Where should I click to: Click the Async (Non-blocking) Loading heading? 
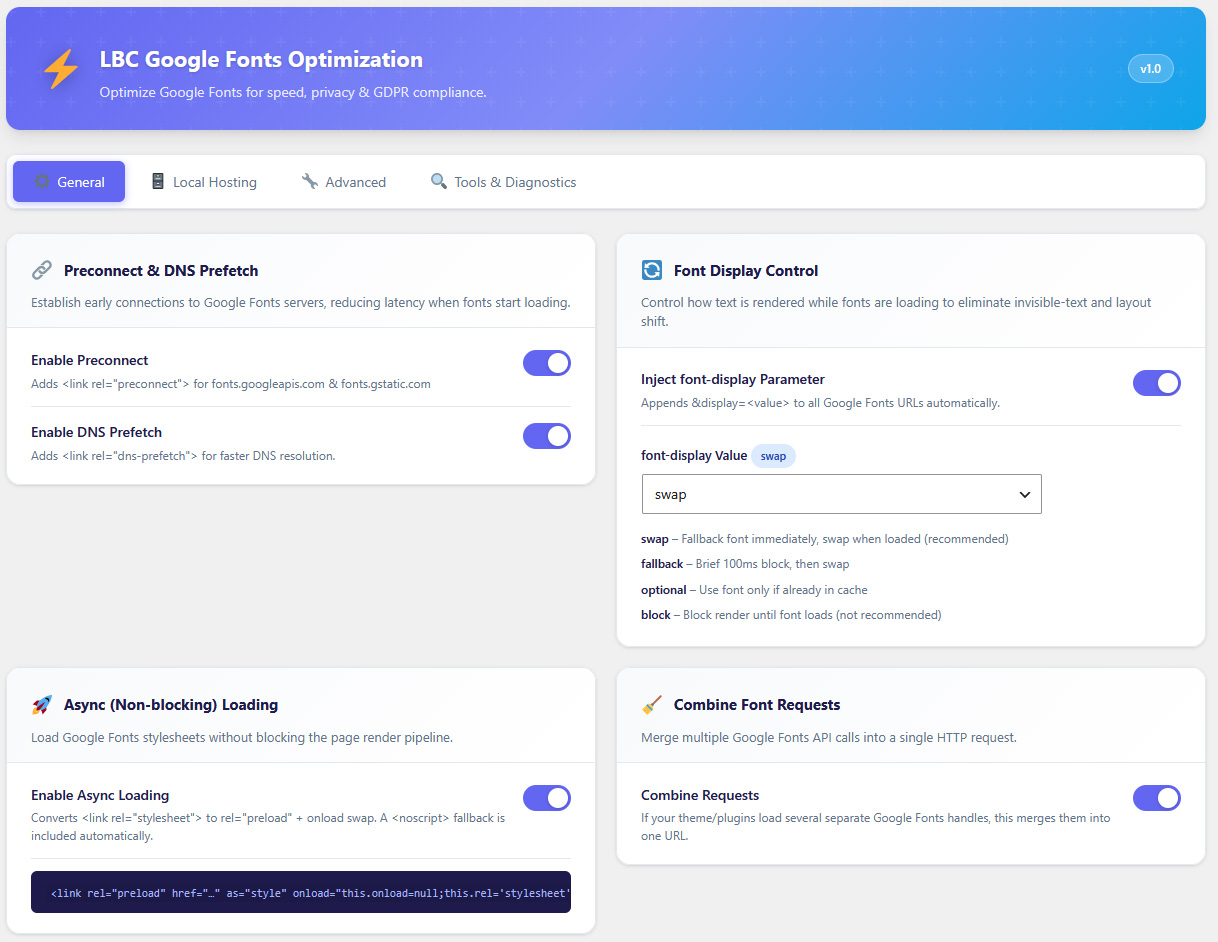[x=171, y=705]
